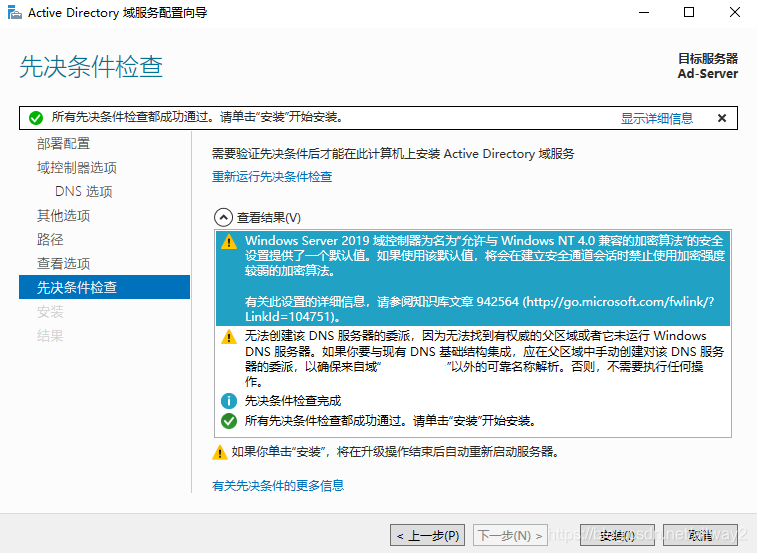This screenshot has height=553, width=757.
Task: Click warning icon of Windows Server 2019 message
Action: click(x=229, y=241)
